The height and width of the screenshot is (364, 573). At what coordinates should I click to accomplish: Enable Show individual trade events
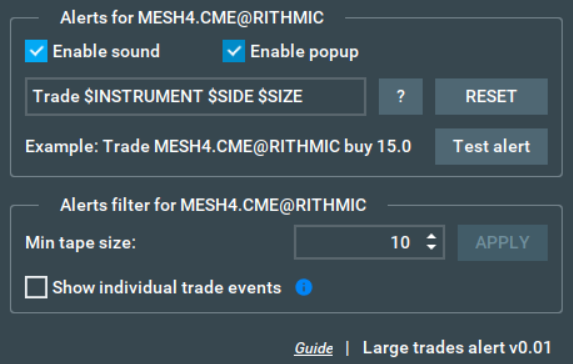tap(36, 287)
